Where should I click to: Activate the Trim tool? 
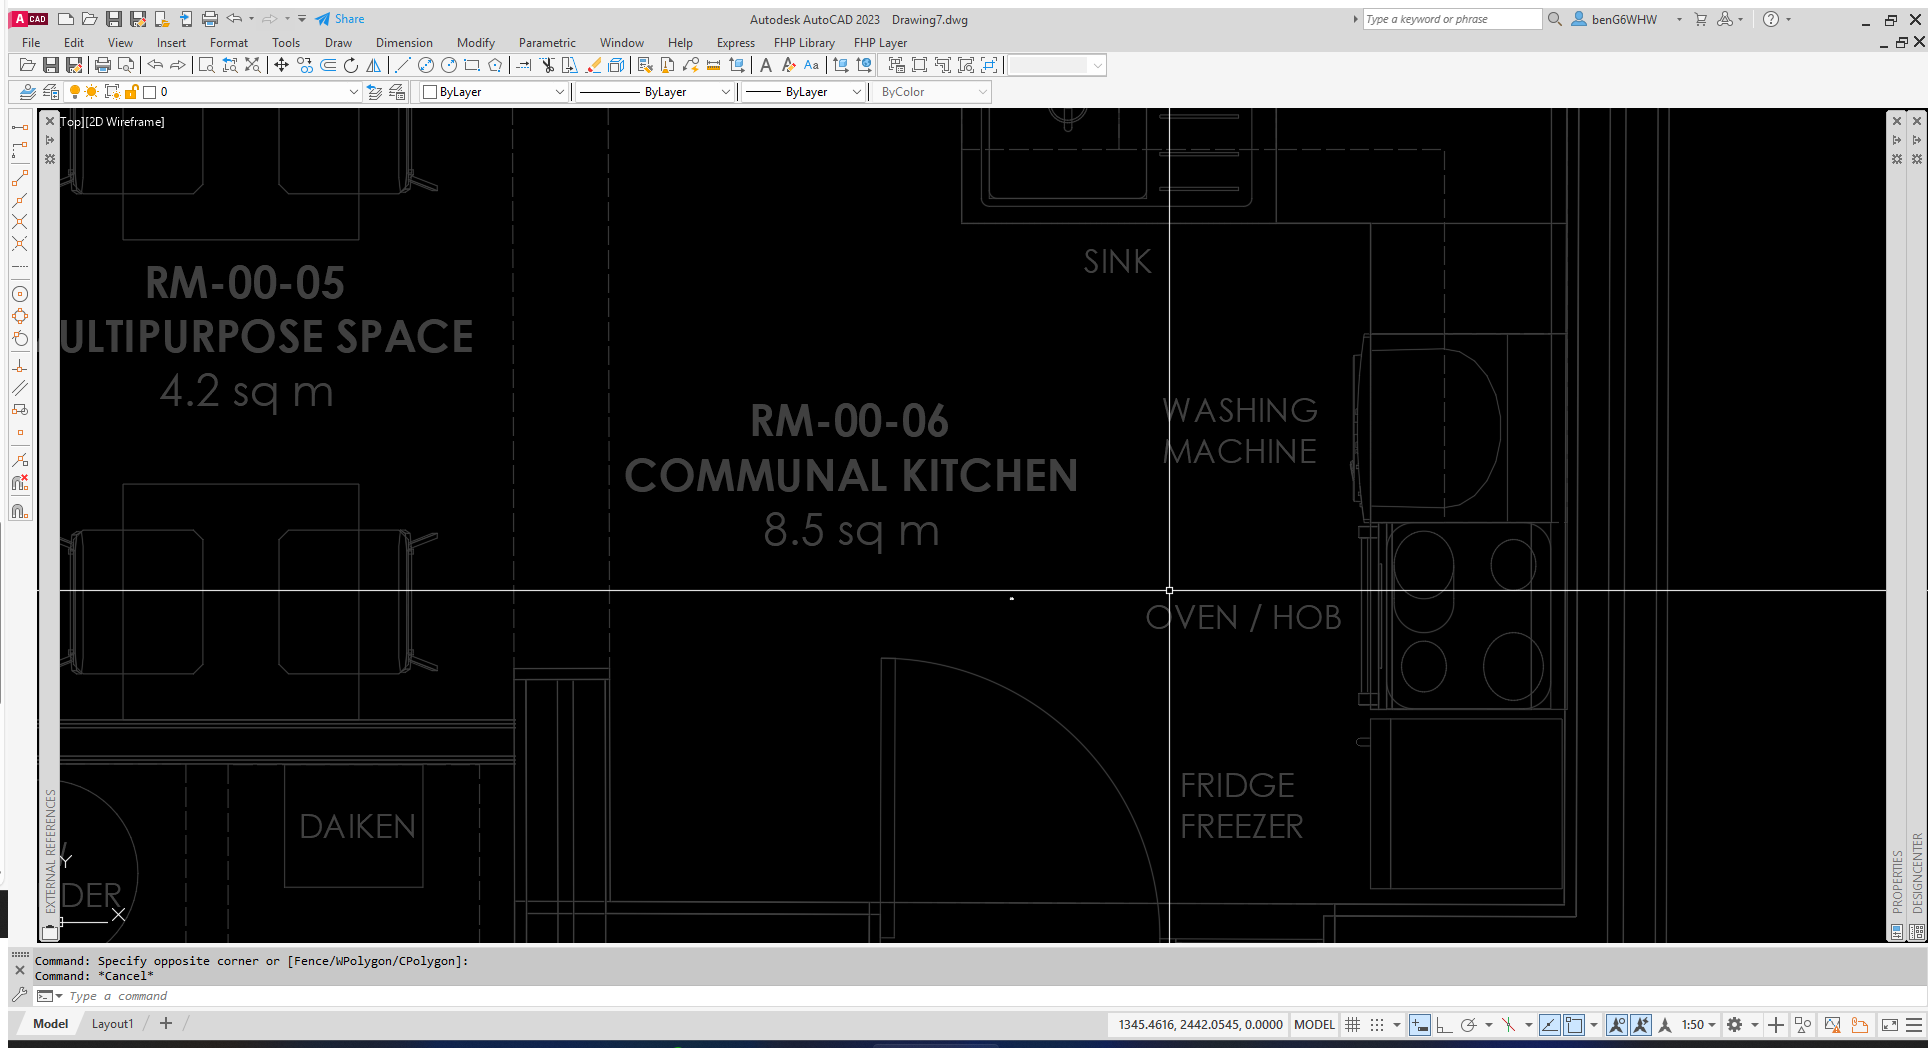[546, 65]
